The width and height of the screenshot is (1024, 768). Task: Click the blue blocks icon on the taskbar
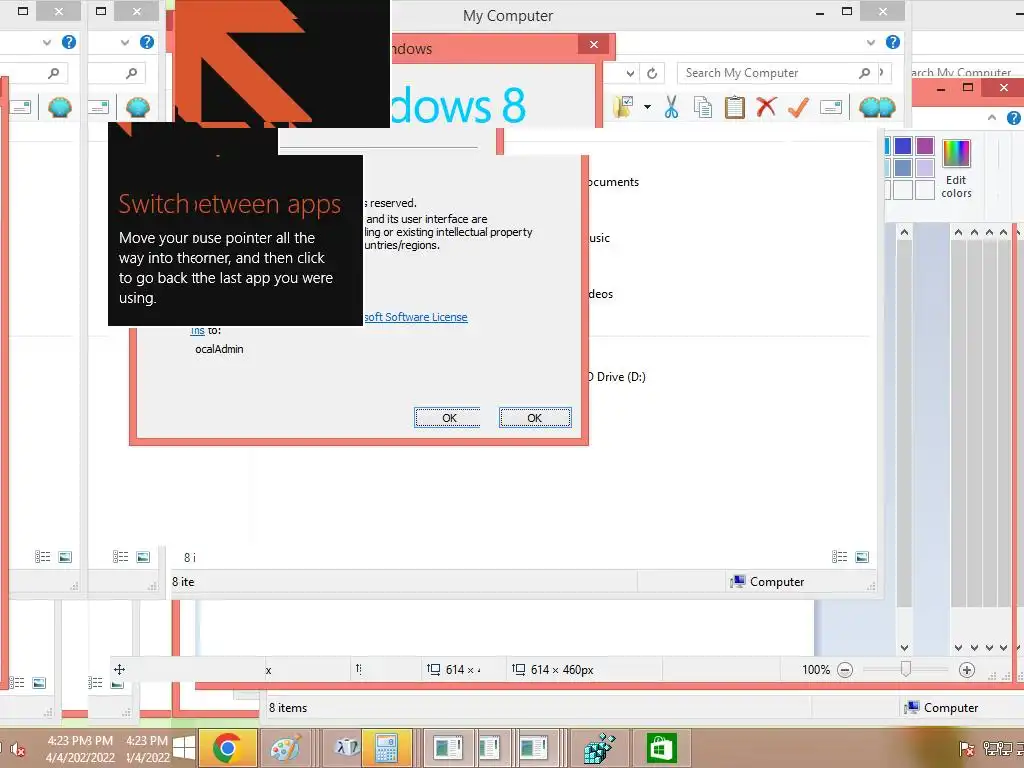click(598, 748)
